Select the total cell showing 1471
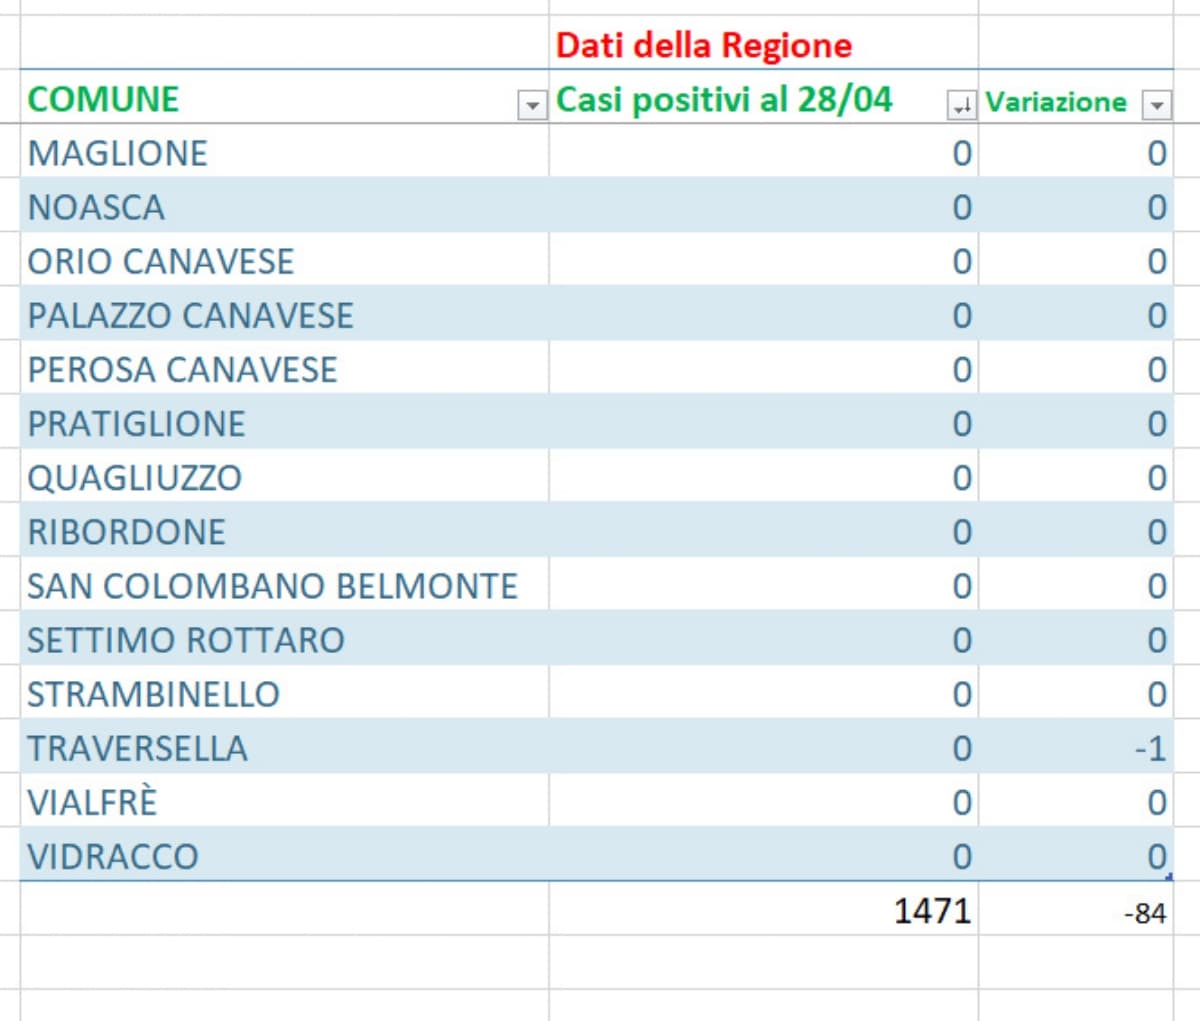This screenshot has height=1021, width=1200. pos(932,911)
